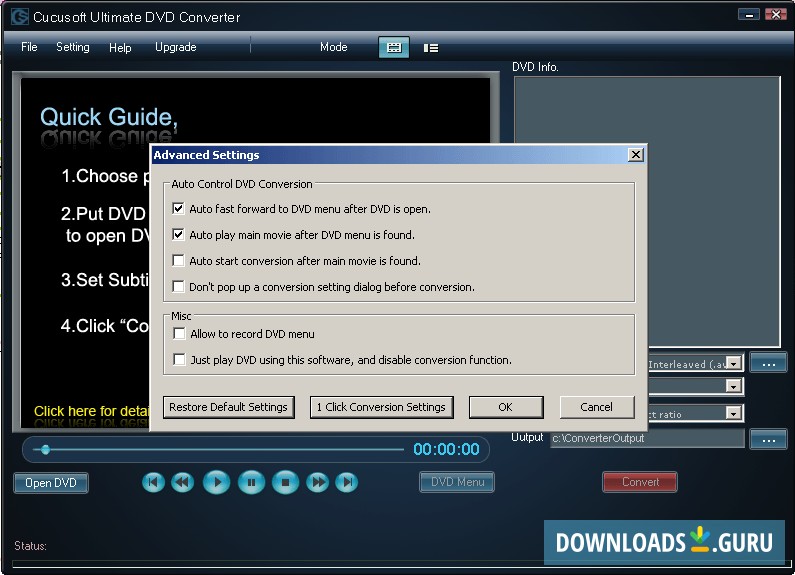
Task: Pause playback with the pause button
Action: 251,482
